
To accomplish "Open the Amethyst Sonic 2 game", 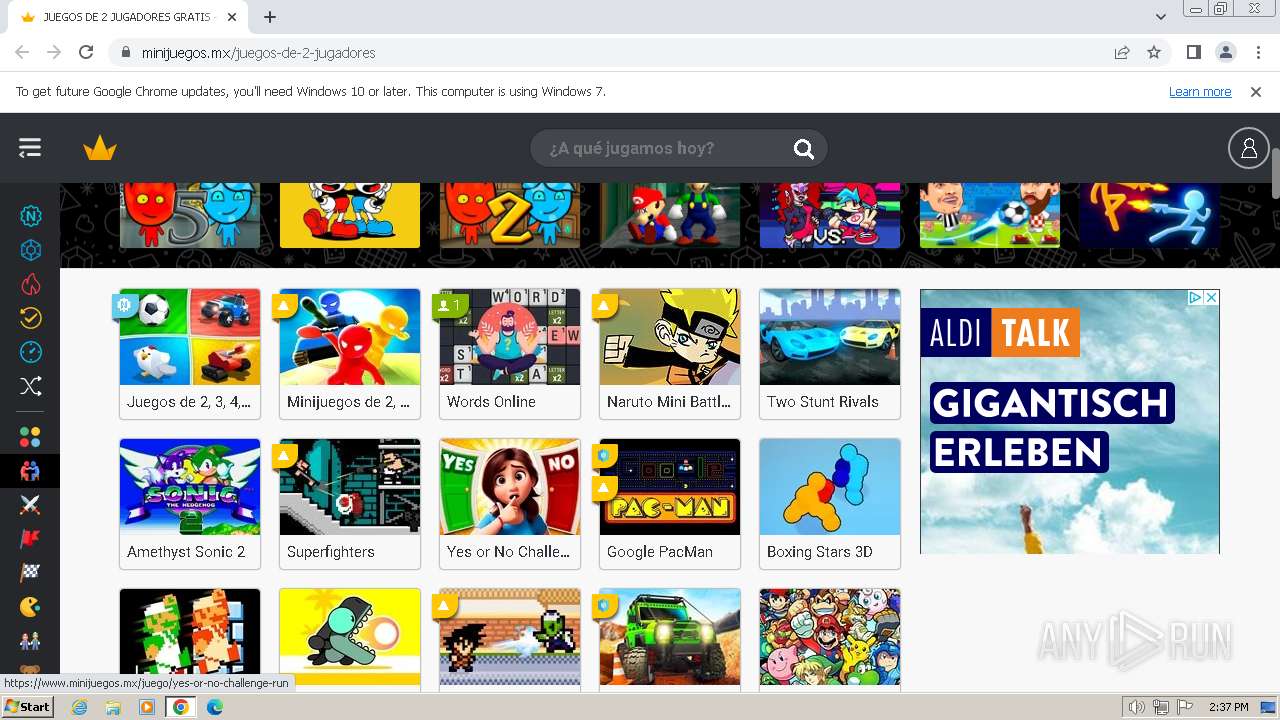I will click(x=190, y=504).
